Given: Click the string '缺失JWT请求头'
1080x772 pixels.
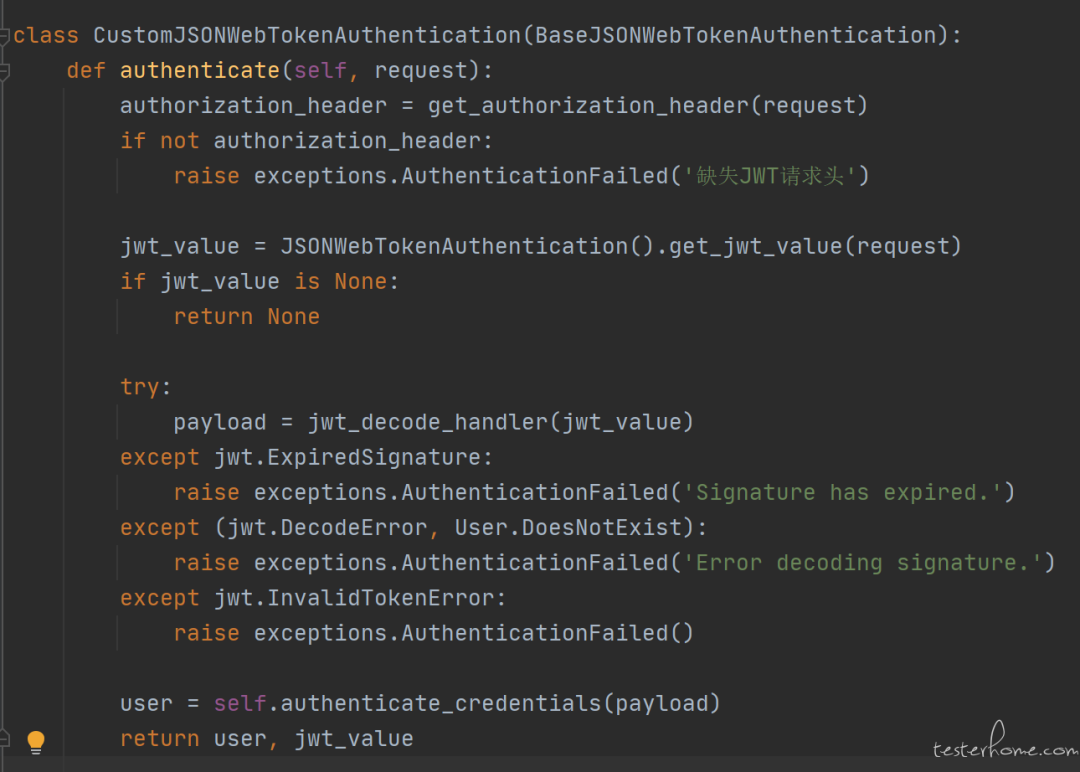Looking at the screenshot, I should [x=770, y=176].
